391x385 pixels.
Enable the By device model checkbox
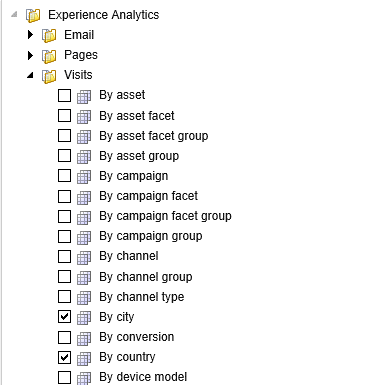click(x=64, y=378)
